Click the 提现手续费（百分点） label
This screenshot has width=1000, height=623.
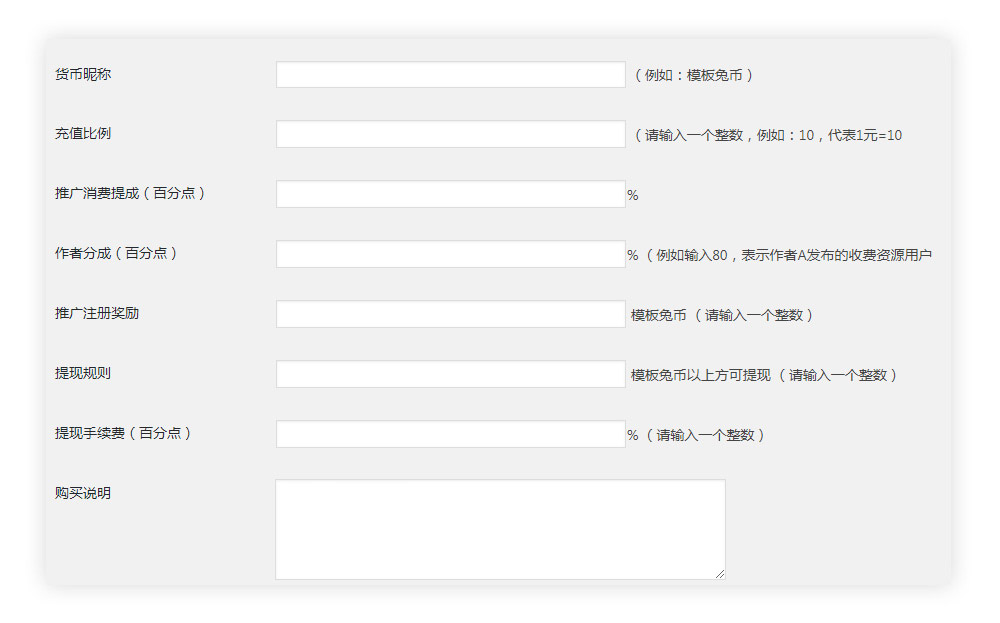pos(124,433)
